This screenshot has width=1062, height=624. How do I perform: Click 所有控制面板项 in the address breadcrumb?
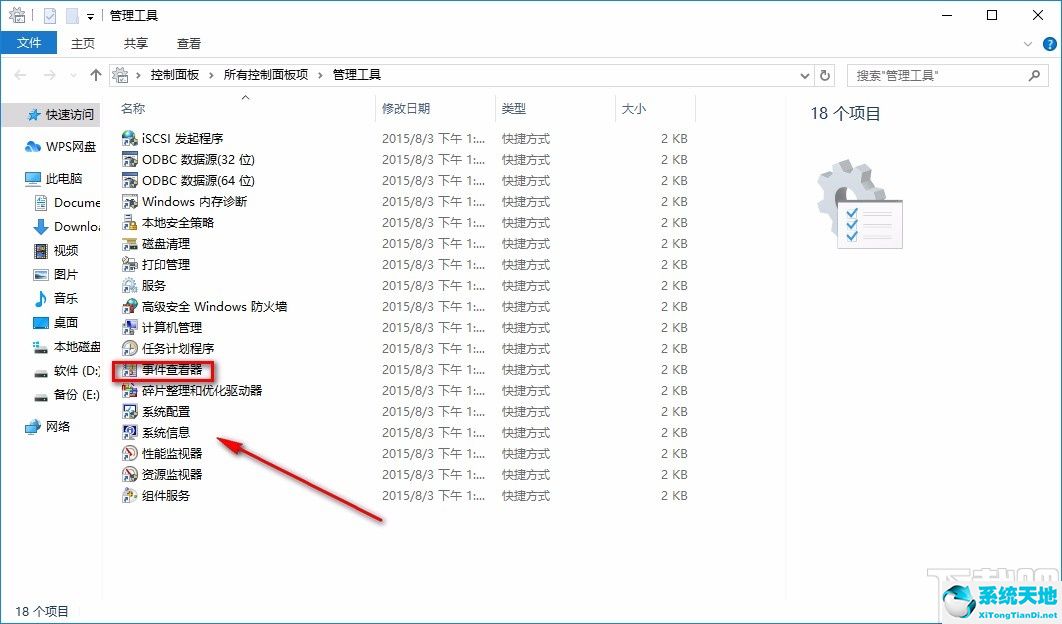(266, 75)
